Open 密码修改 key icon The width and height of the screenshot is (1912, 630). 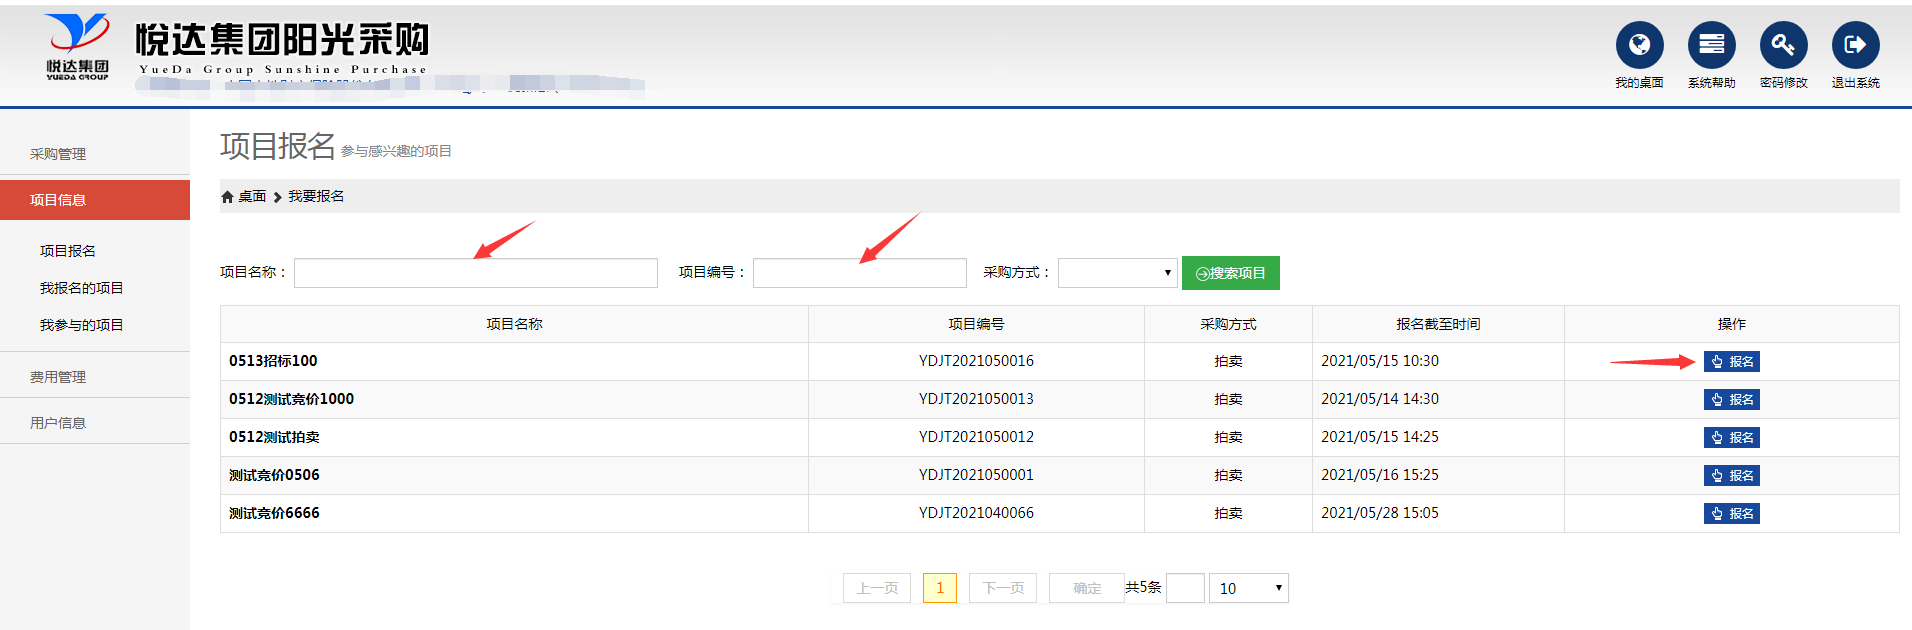pos(1783,45)
